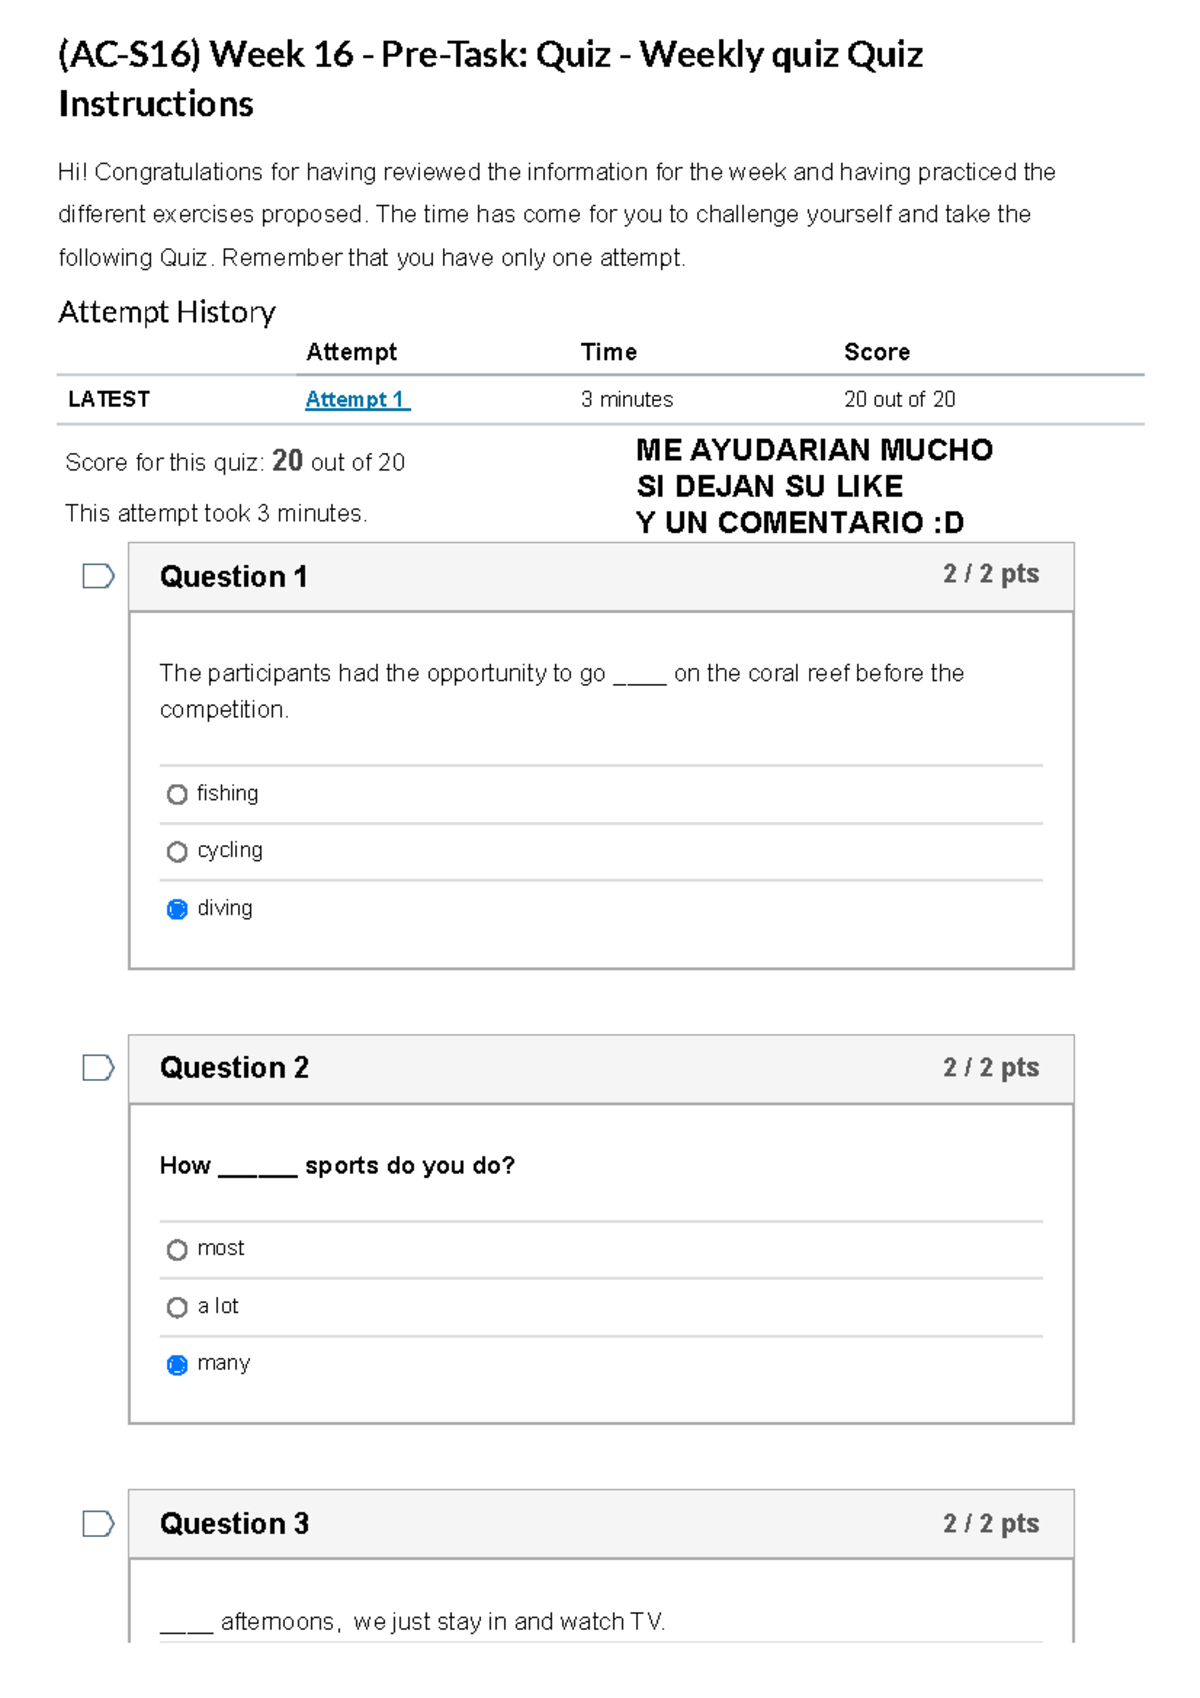Click the Question 1 '2 / 2 pts' score

coord(990,574)
